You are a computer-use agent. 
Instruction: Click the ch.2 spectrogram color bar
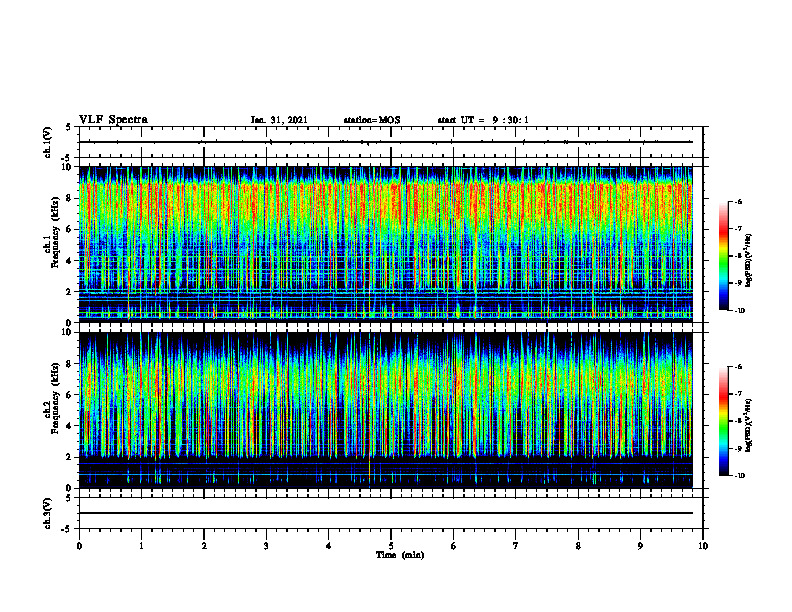pyautogui.click(x=723, y=421)
